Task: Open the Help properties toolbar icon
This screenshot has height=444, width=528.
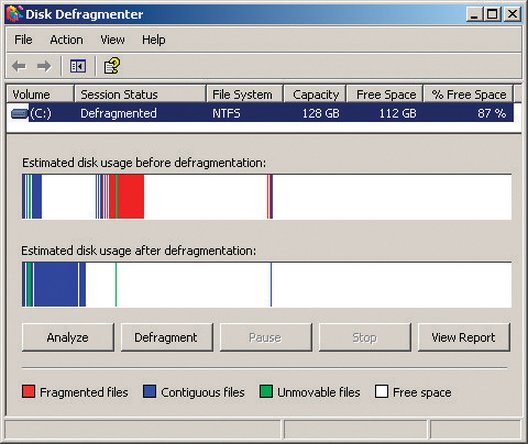Action: coord(111,66)
